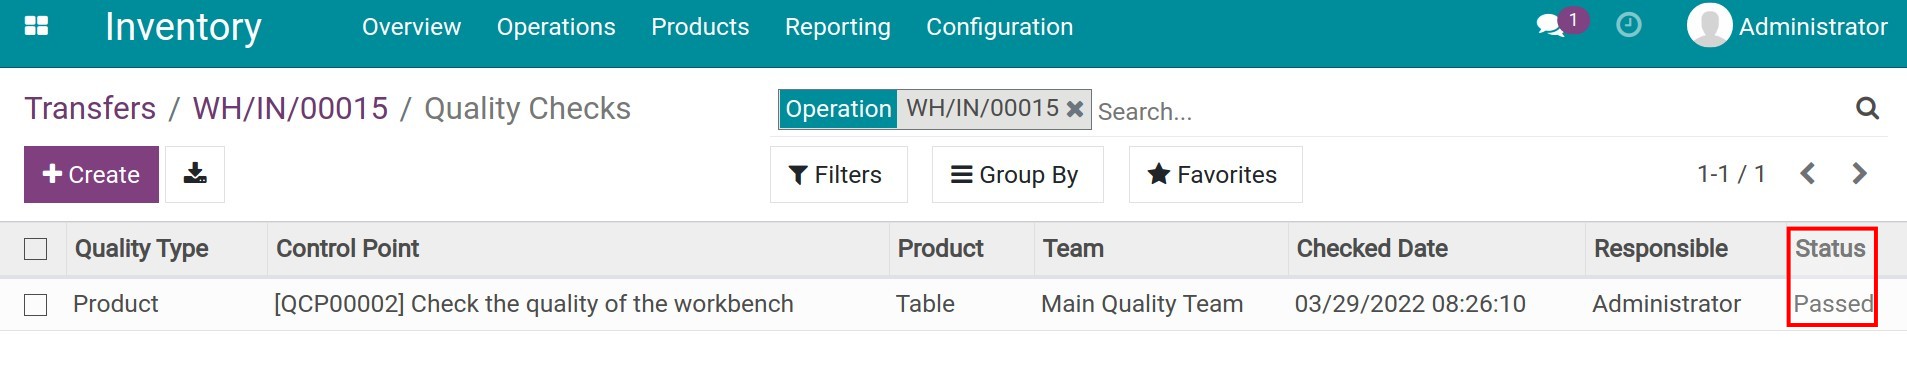Click the Main Quality Team cell

point(1142,304)
